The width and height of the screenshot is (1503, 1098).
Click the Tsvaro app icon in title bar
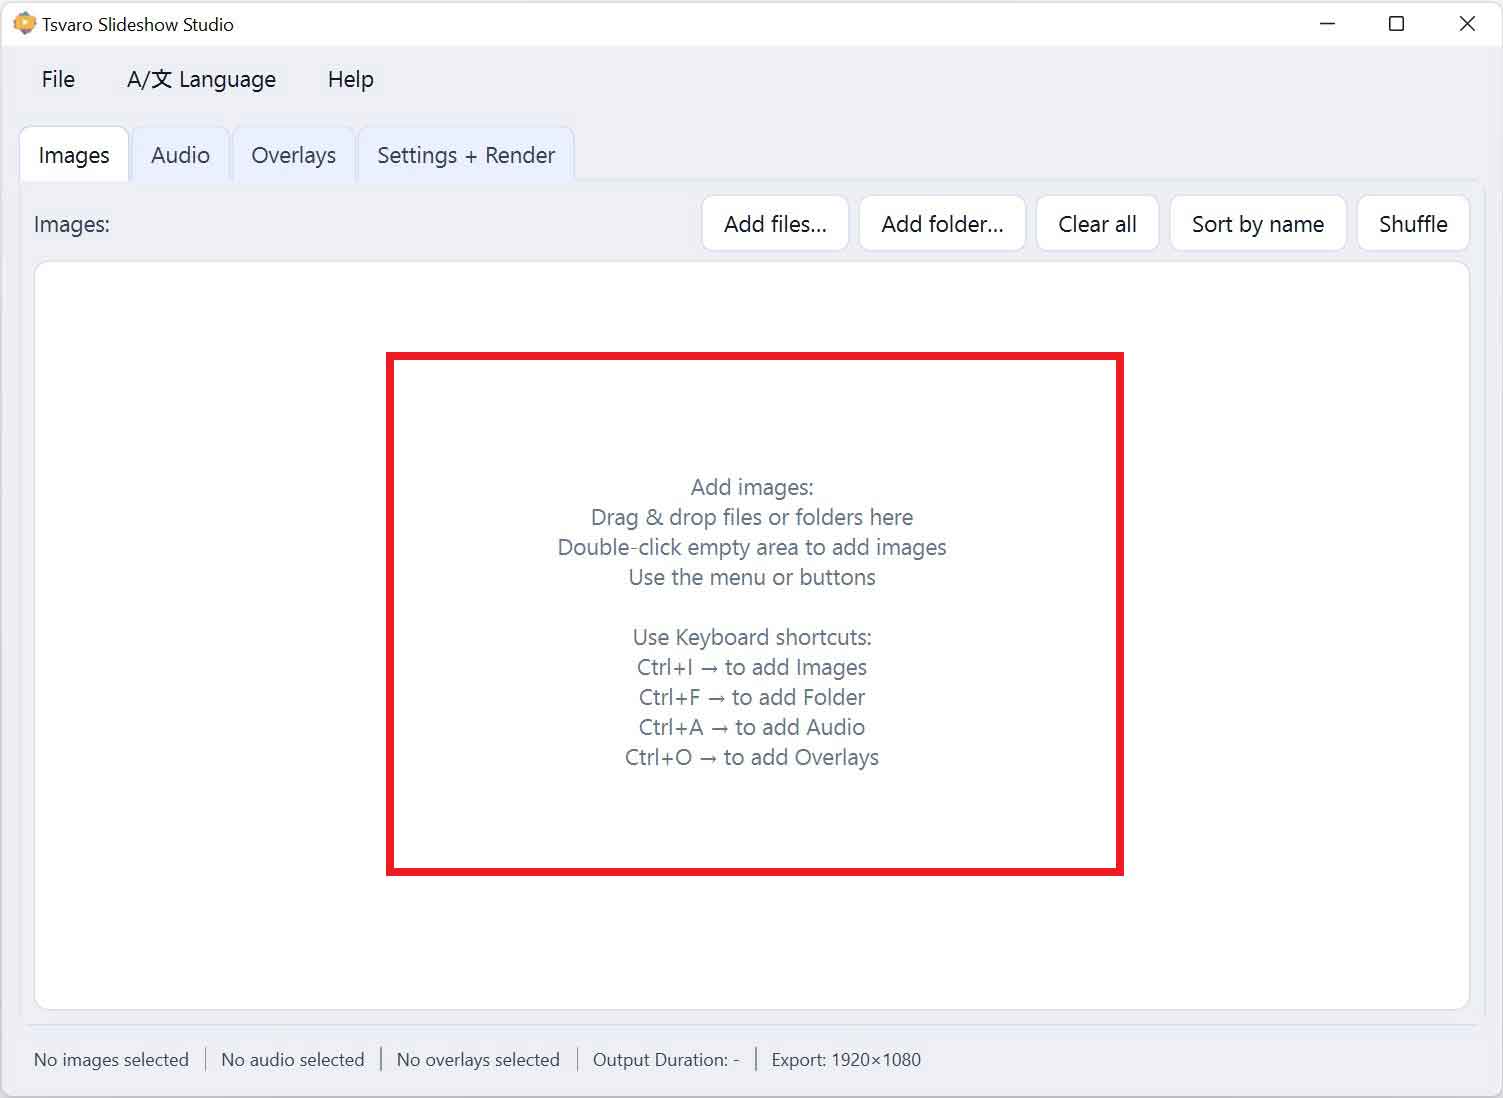[x=24, y=24]
